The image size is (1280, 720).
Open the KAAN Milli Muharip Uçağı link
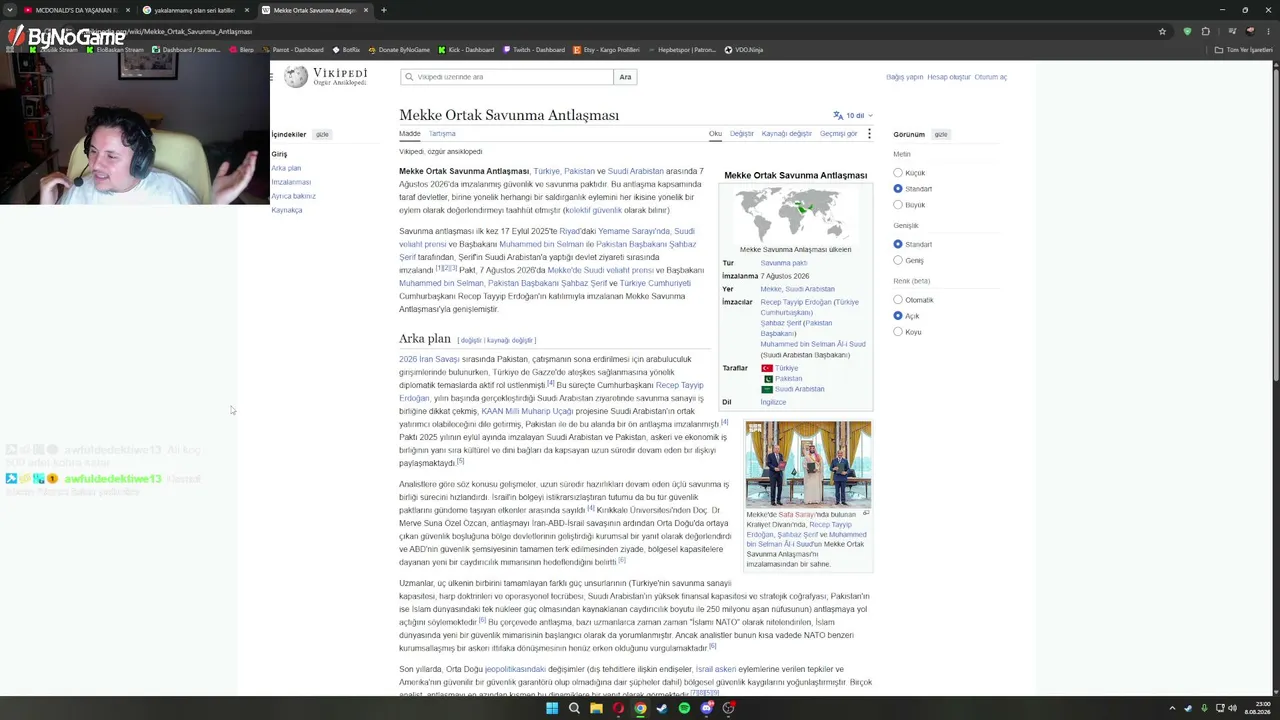click(x=527, y=411)
